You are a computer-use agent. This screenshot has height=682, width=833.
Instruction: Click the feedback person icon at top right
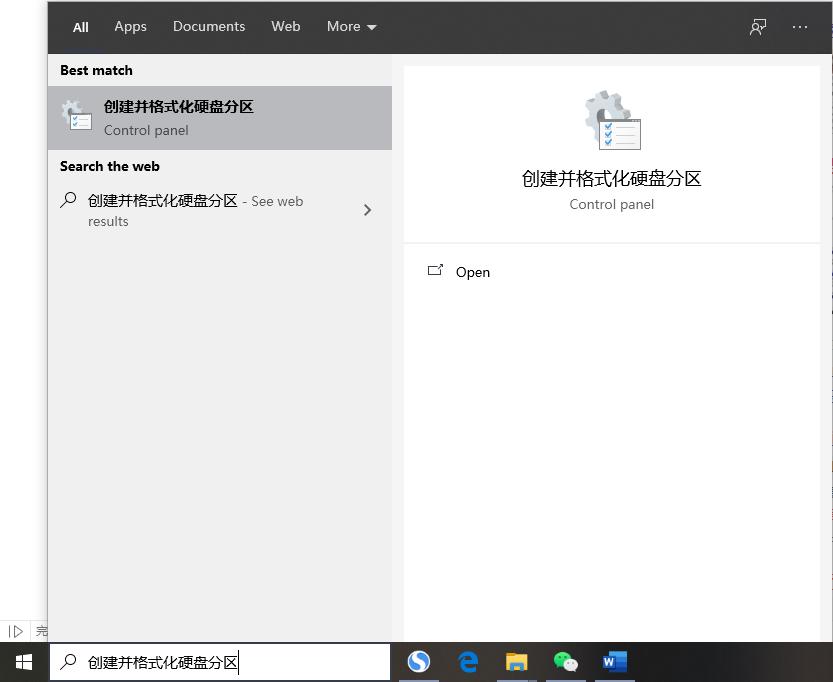757,28
